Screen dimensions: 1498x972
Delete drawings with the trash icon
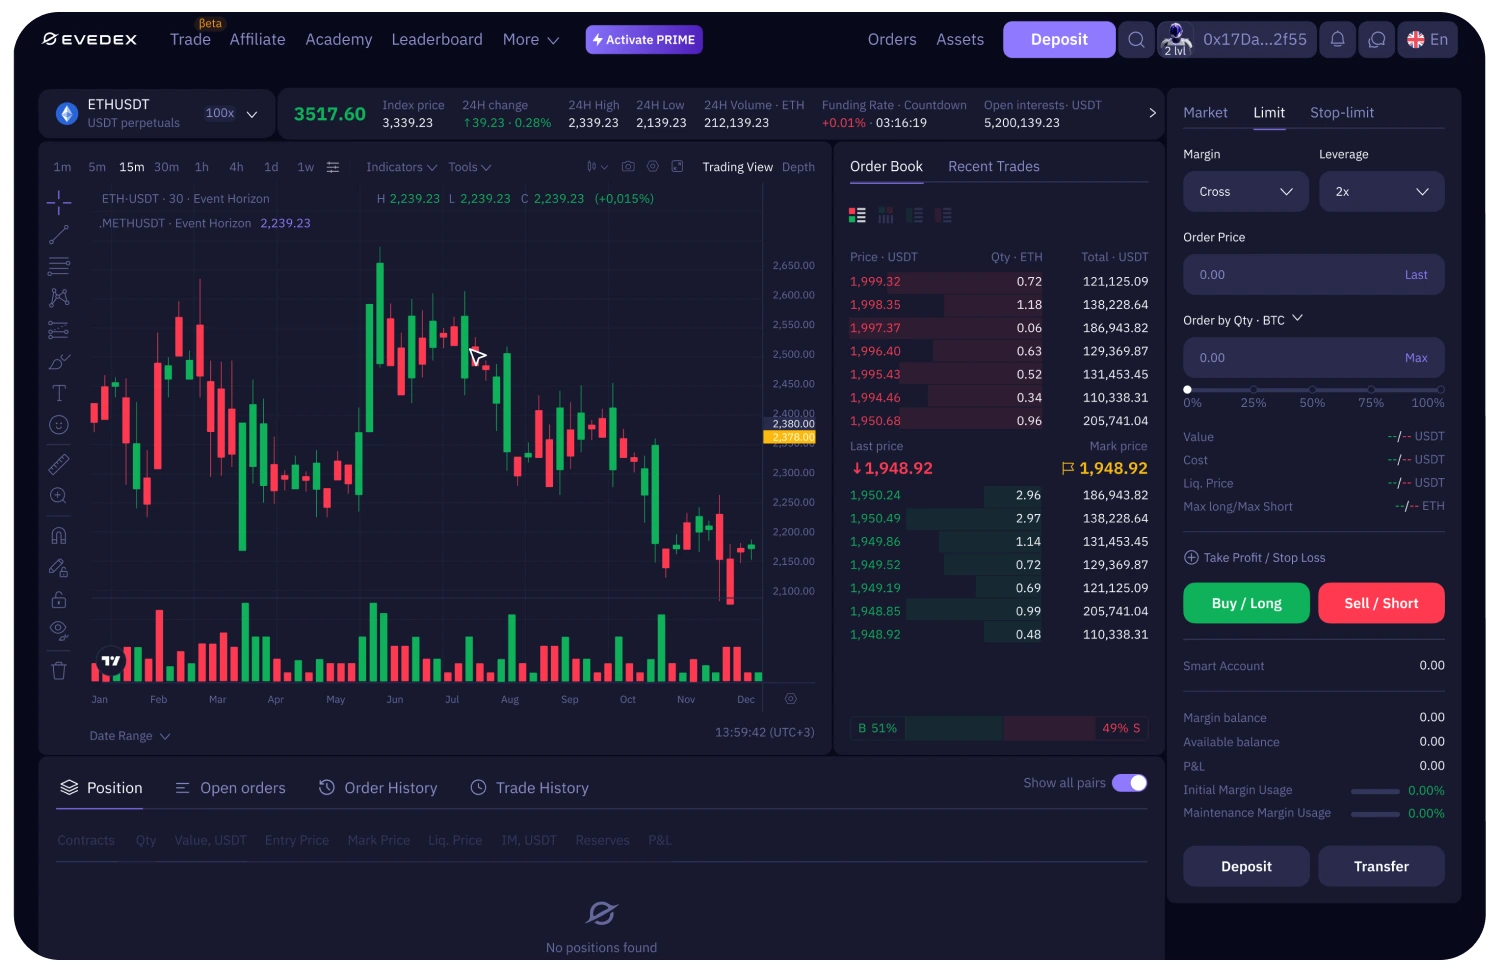[59, 671]
